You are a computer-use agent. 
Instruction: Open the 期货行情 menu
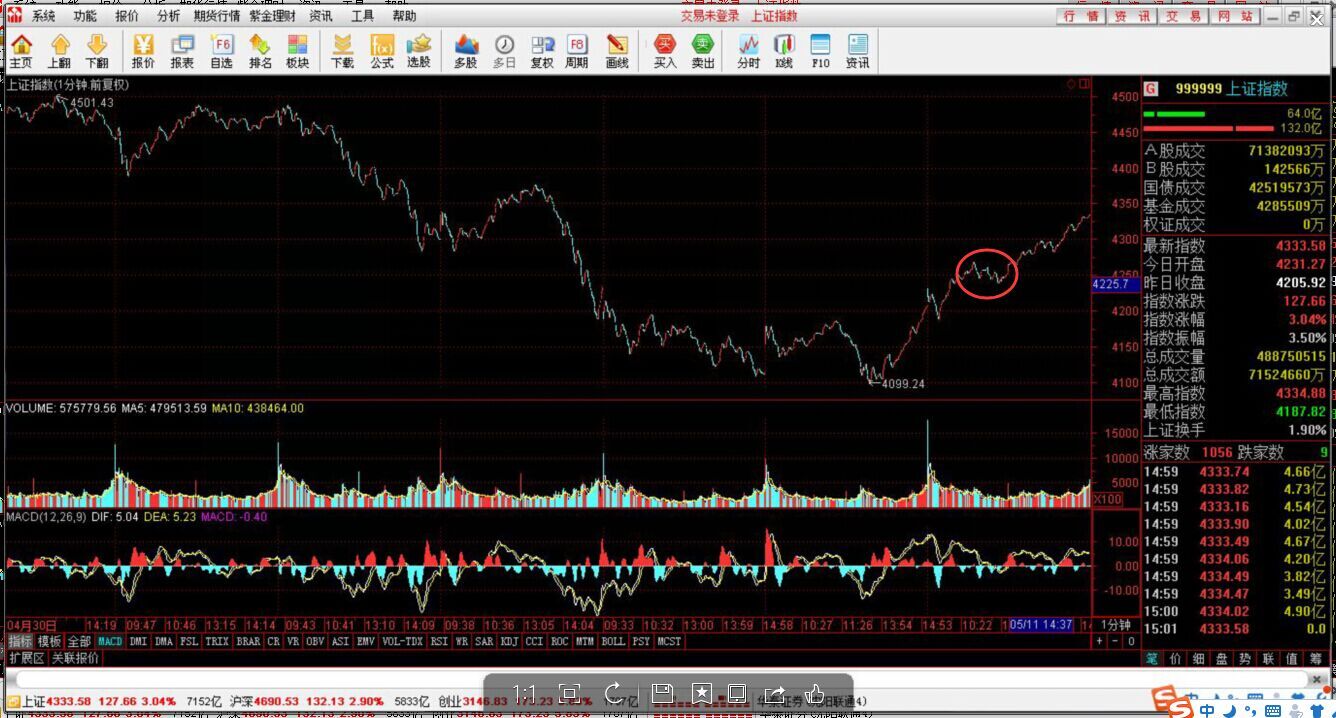pyautogui.click(x=216, y=16)
